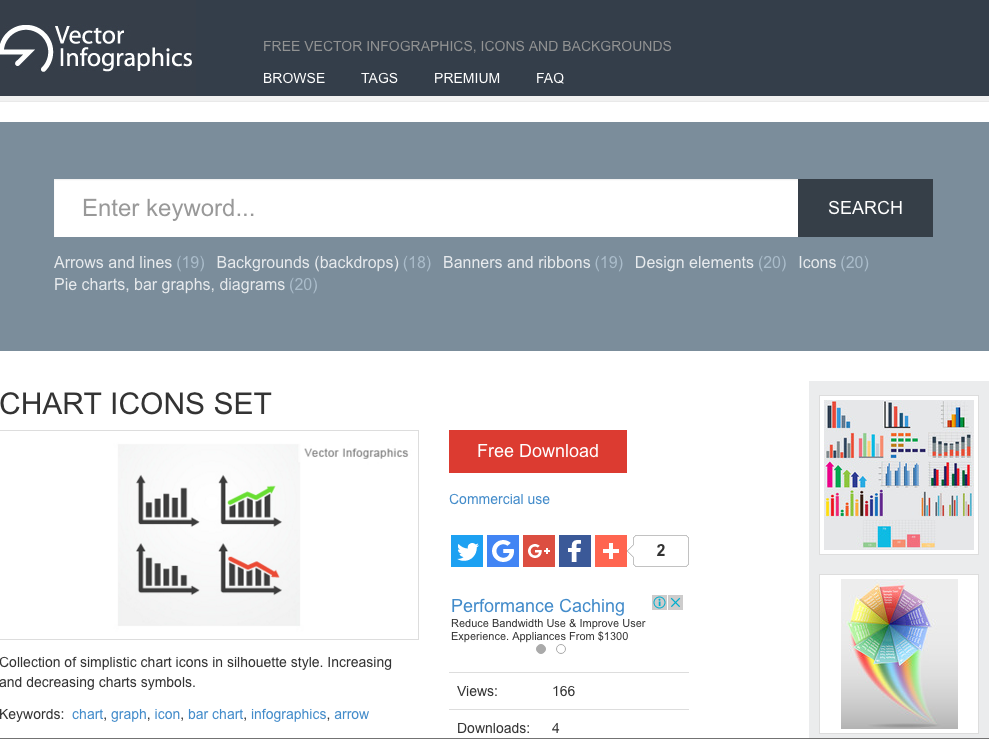Viewport: 989px width, 739px height.
Task: Open the rainbow color wheel thumbnail in the sidebar
Action: click(x=898, y=653)
